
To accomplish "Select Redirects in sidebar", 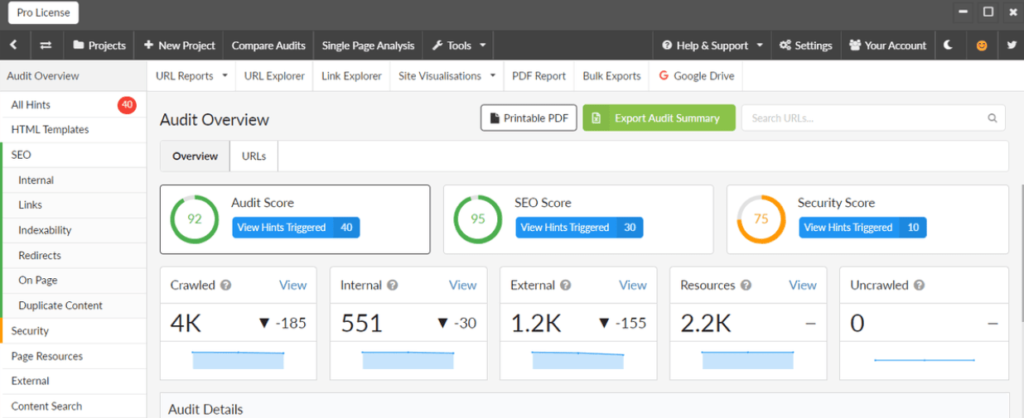I will (73, 255).
